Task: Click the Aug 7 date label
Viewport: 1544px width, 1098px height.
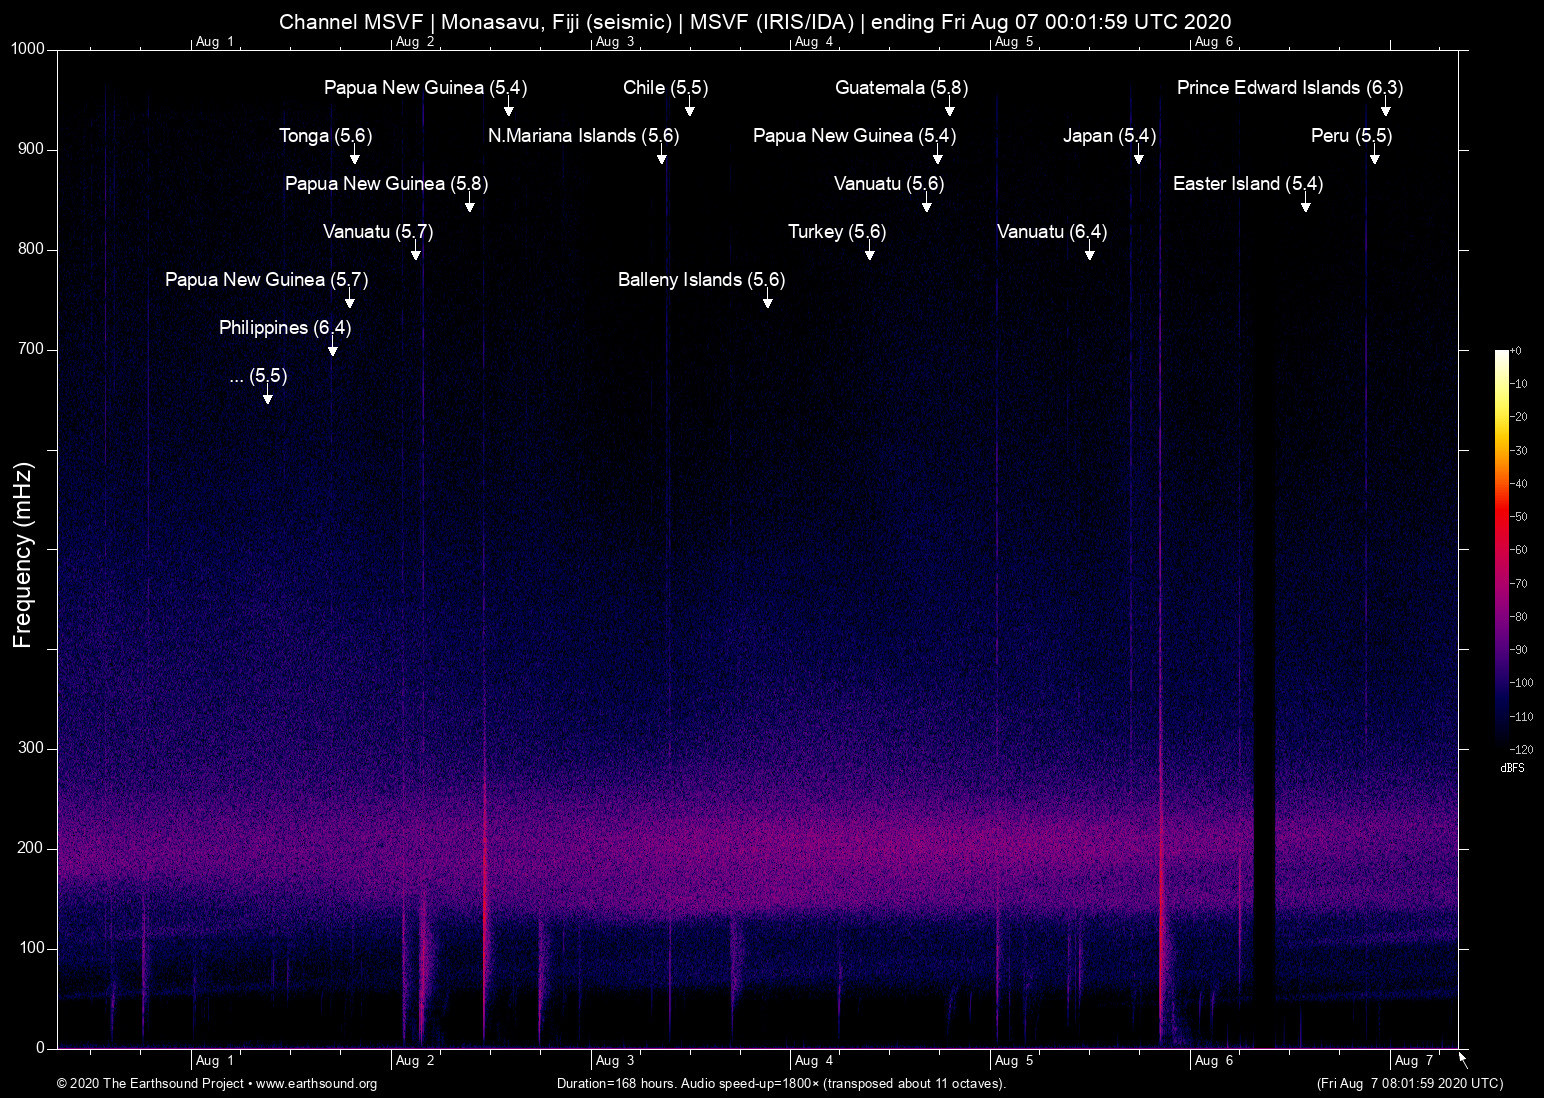Action: [1414, 1061]
